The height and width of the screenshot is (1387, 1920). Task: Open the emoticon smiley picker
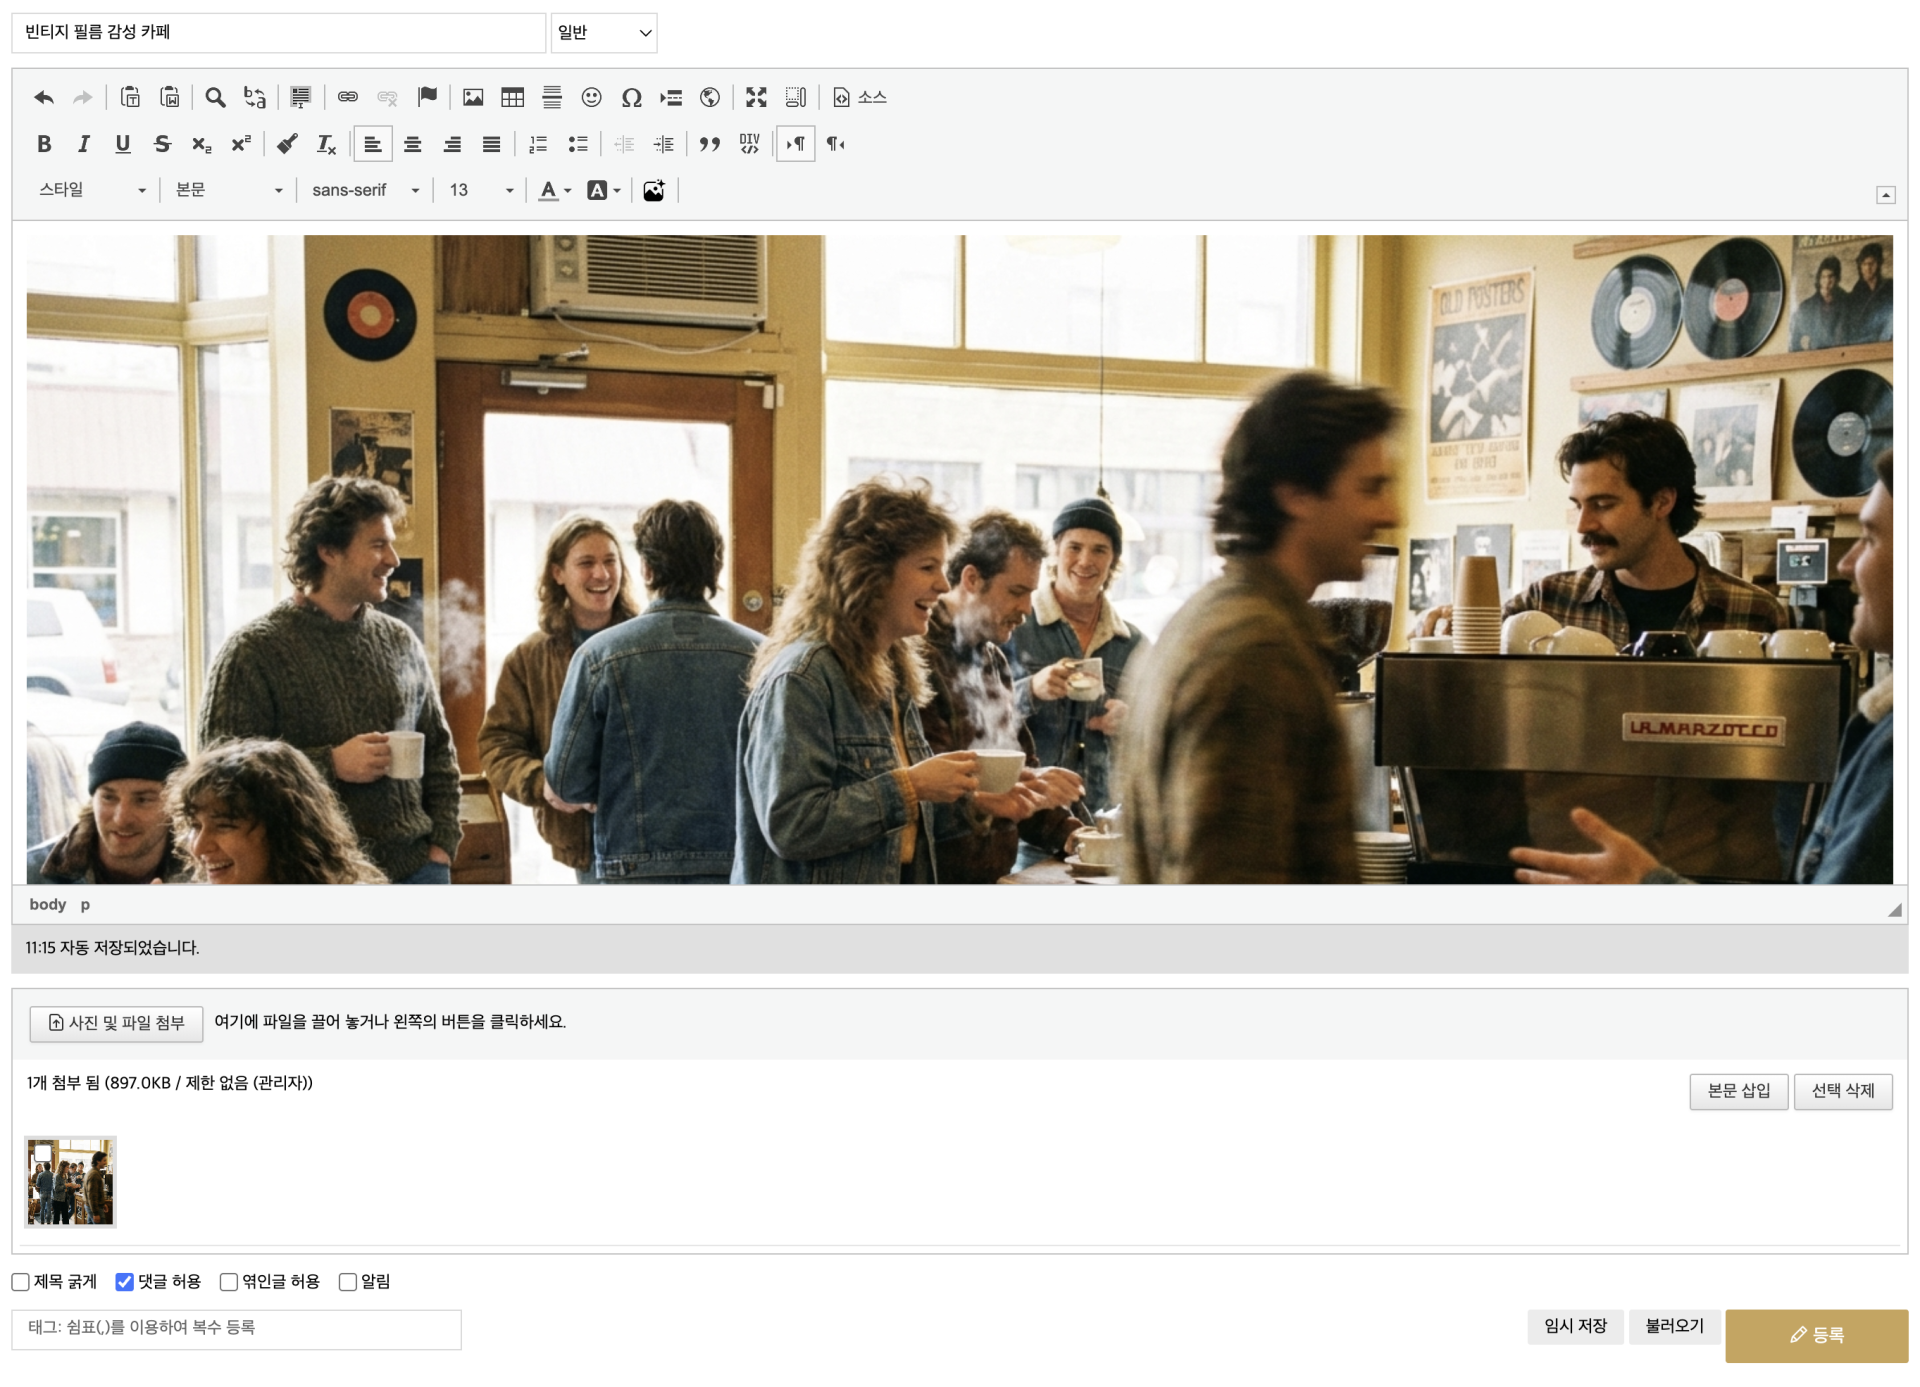591,97
